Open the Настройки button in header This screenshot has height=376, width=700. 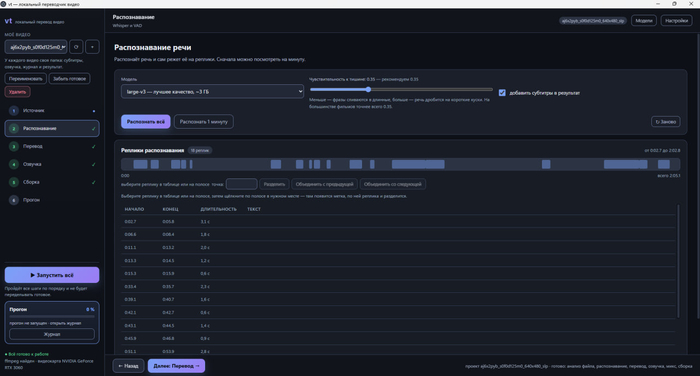click(676, 21)
